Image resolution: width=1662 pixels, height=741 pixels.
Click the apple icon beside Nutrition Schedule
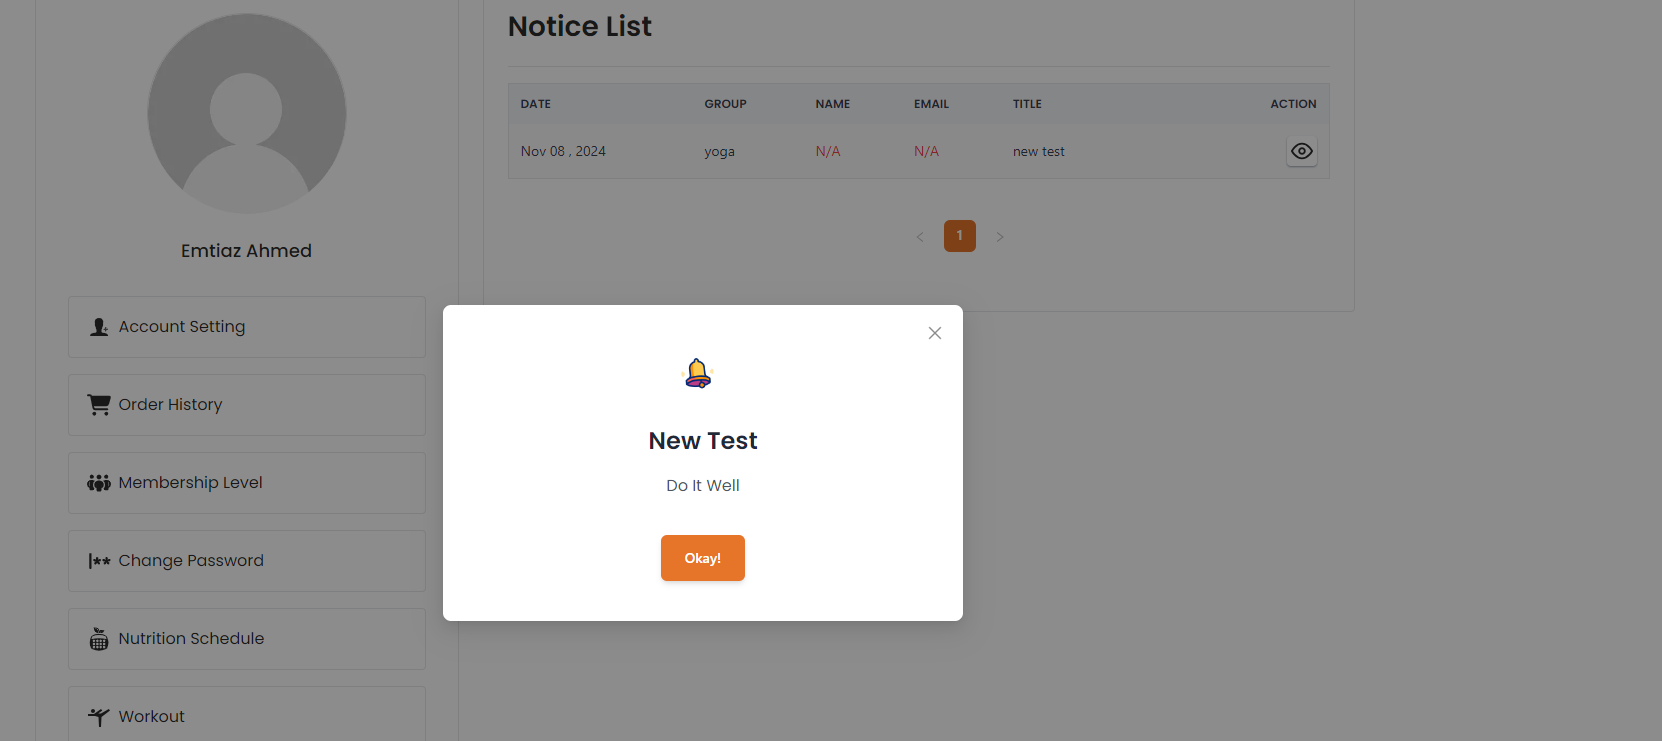(99, 639)
